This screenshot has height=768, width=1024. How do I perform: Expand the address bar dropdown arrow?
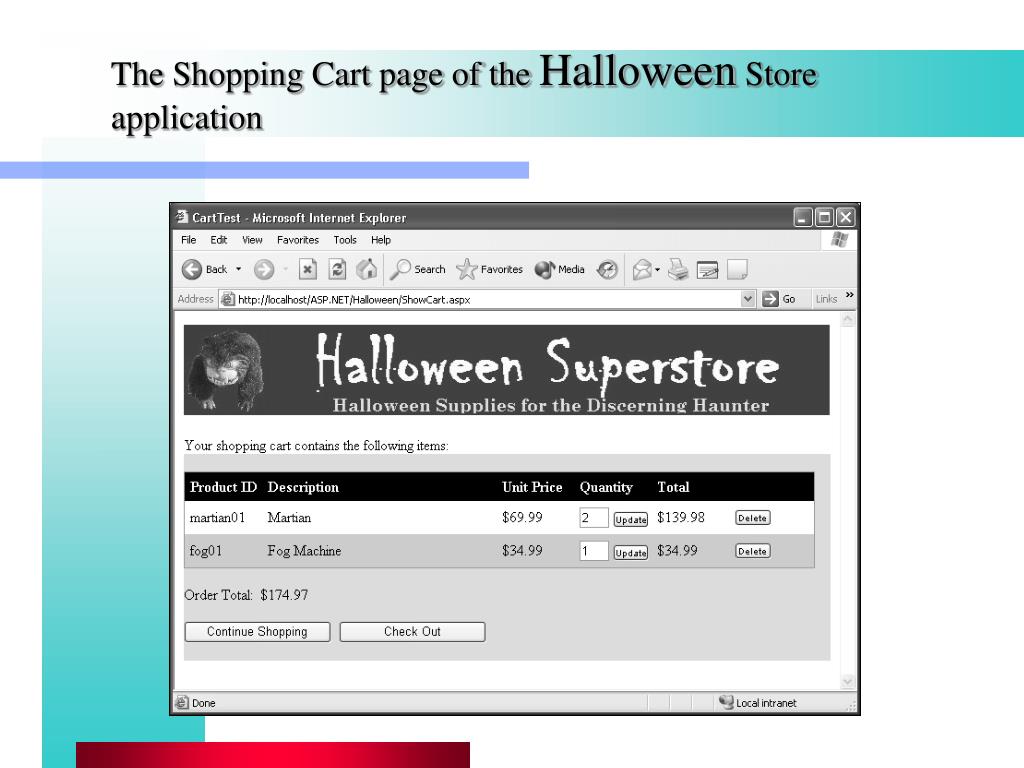click(x=748, y=299)
